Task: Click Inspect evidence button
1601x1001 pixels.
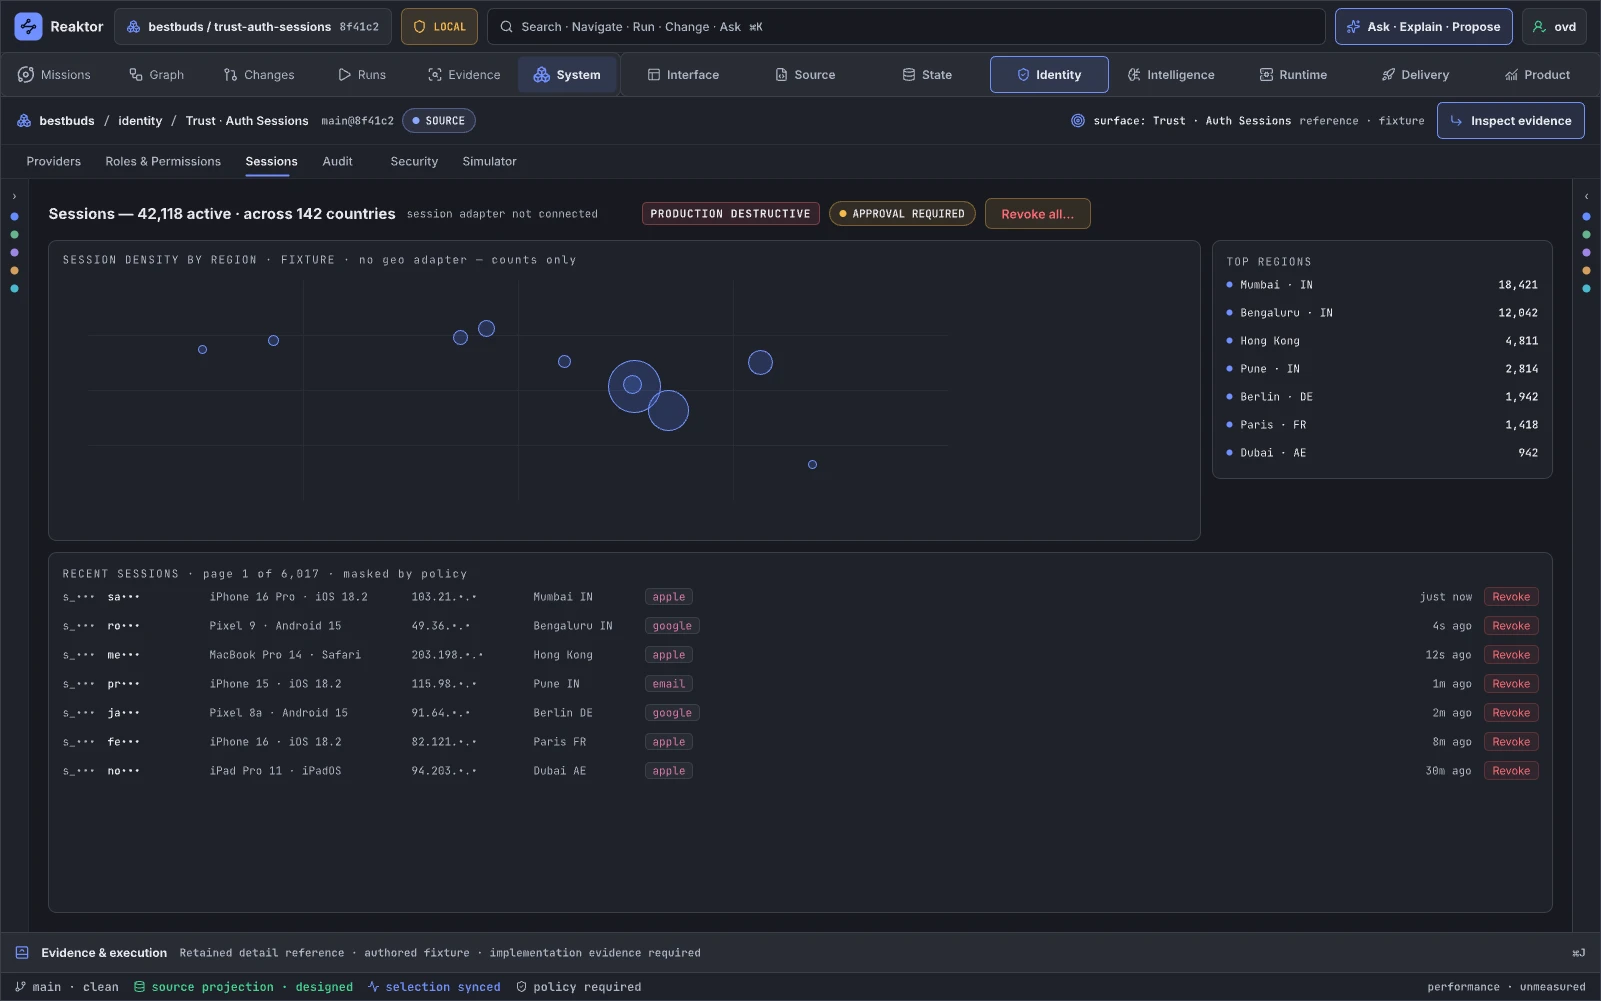Action: click(x=1510, y=121)
